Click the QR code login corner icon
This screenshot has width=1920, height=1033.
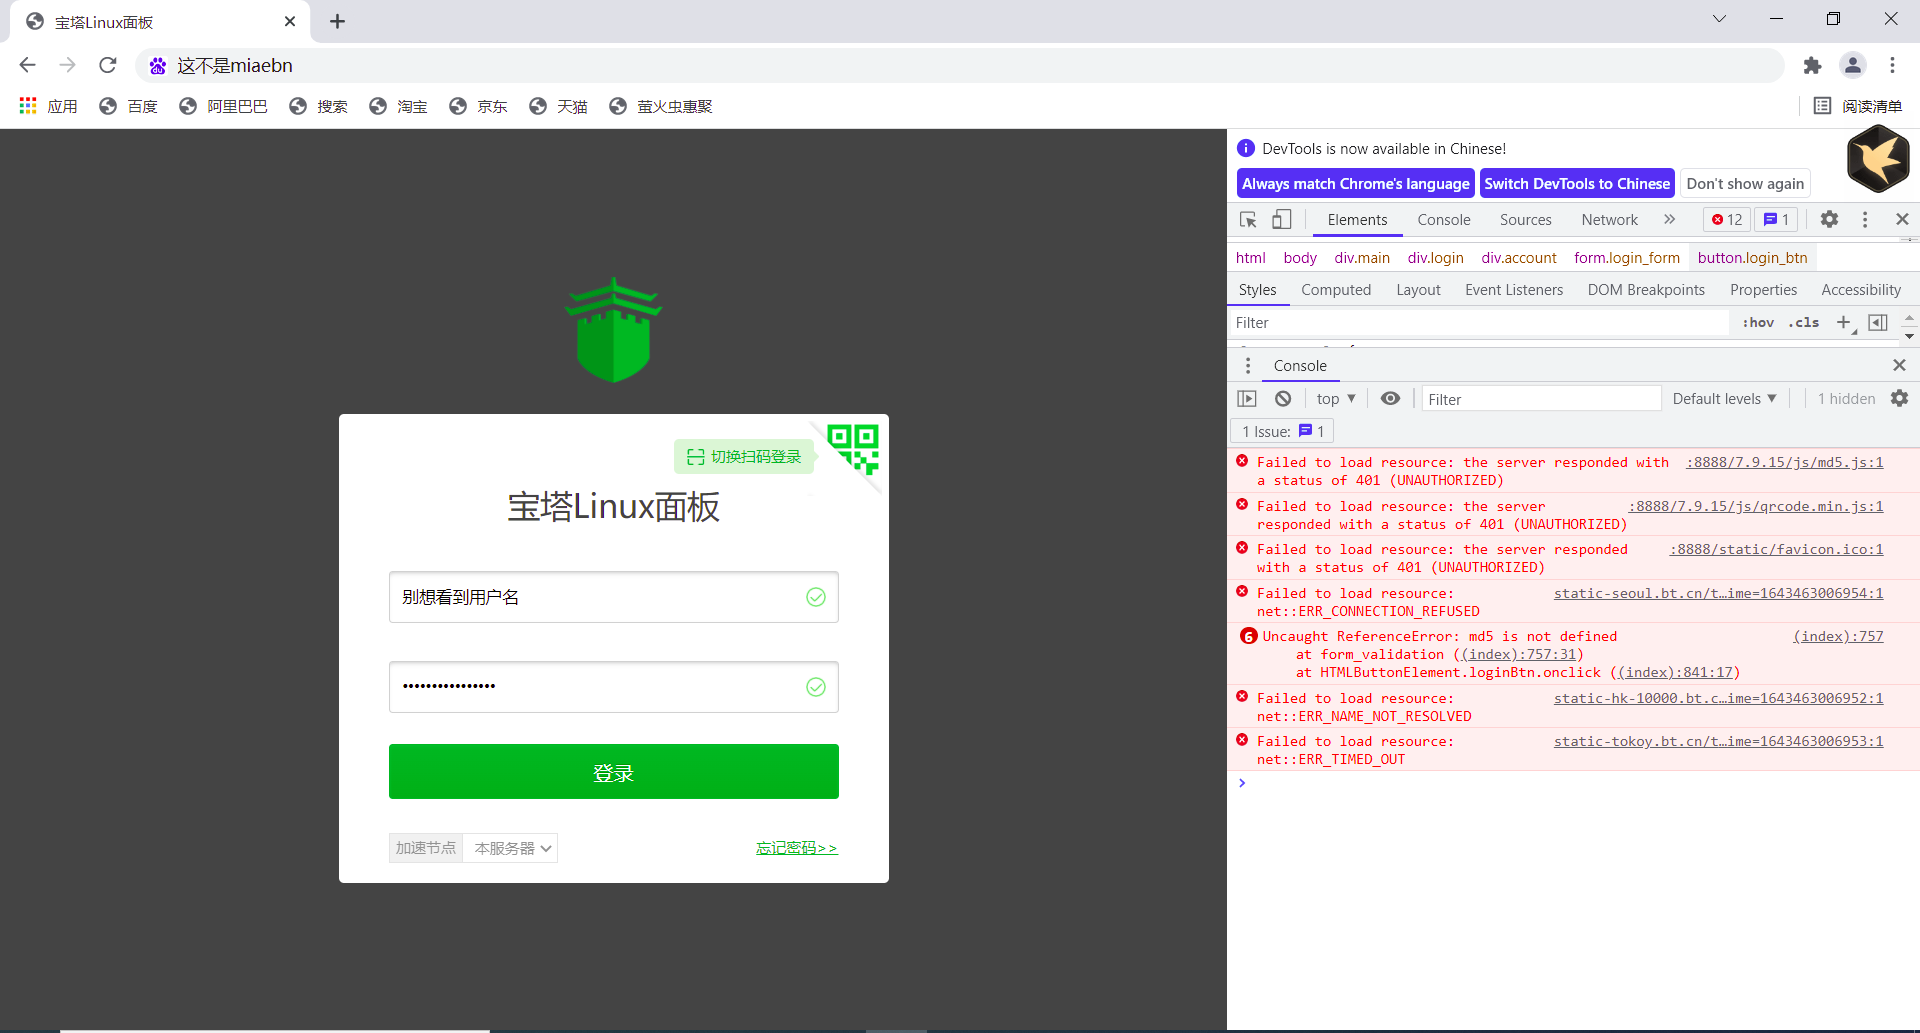pos(854,448)
